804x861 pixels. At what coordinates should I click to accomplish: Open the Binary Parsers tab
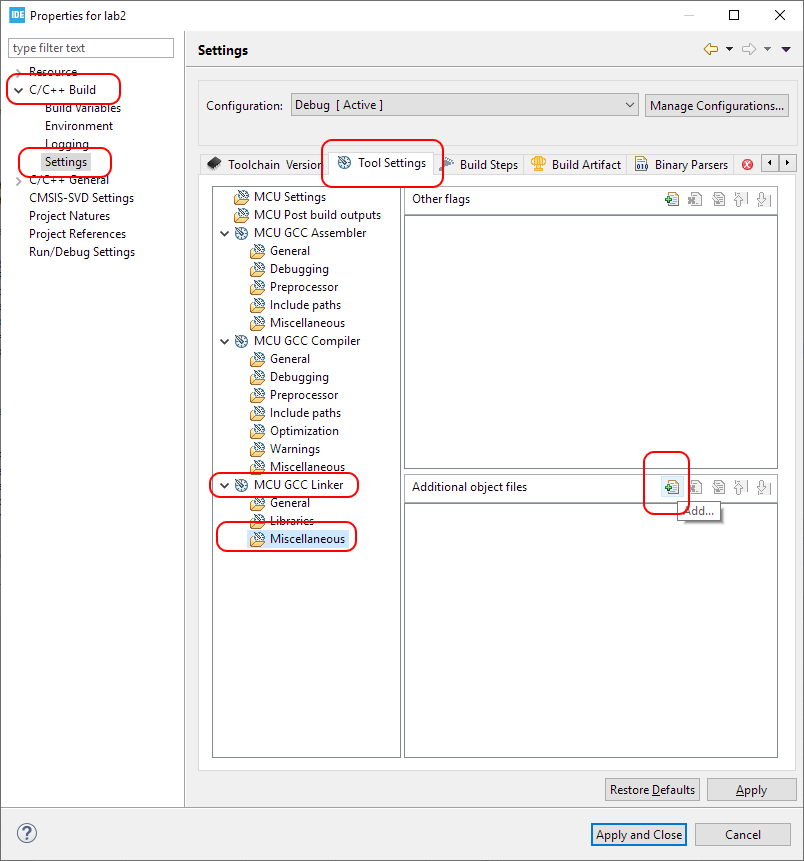pyautogui.click(x=681, y=164)
